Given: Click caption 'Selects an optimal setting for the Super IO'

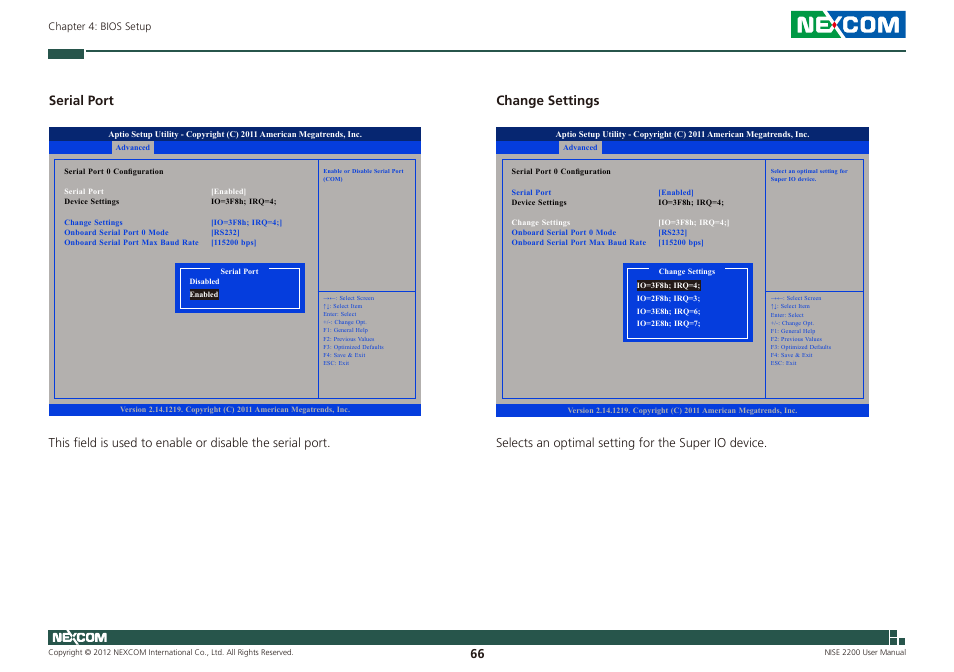Looking at the screenshot, I should click(631, 443).
